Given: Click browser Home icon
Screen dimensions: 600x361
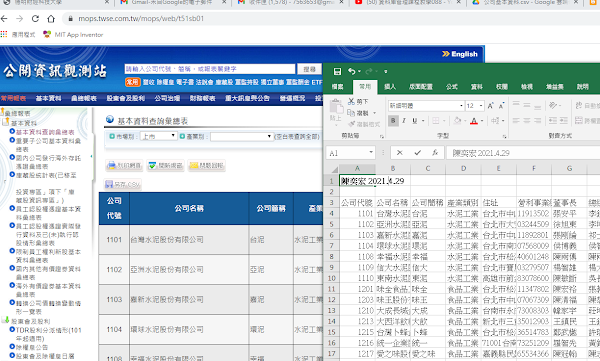Looking at the screenshot, I should coord(51,19).
